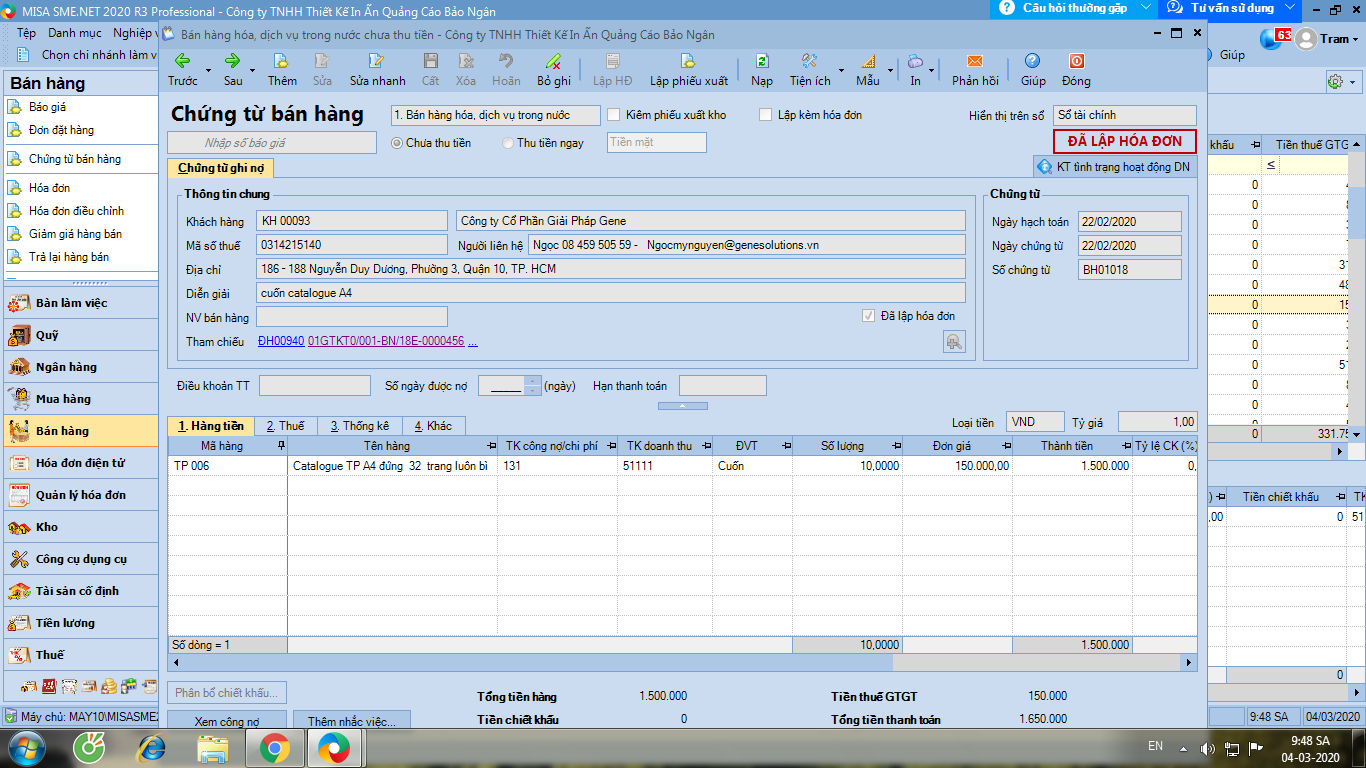Expand the Mẫu template dropdown arrow
1366x768 pixels.
pyautogui.click(x=890, y=70)
